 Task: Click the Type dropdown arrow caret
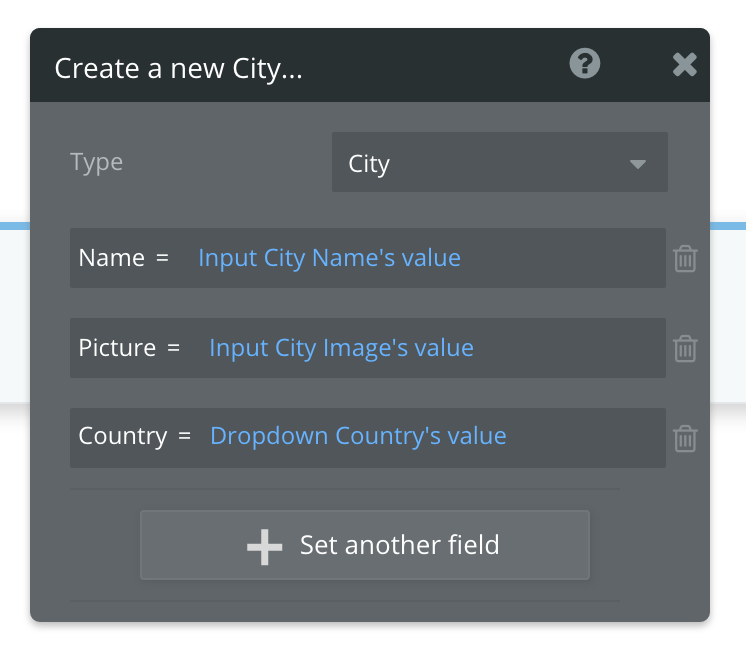click(637, 164)
